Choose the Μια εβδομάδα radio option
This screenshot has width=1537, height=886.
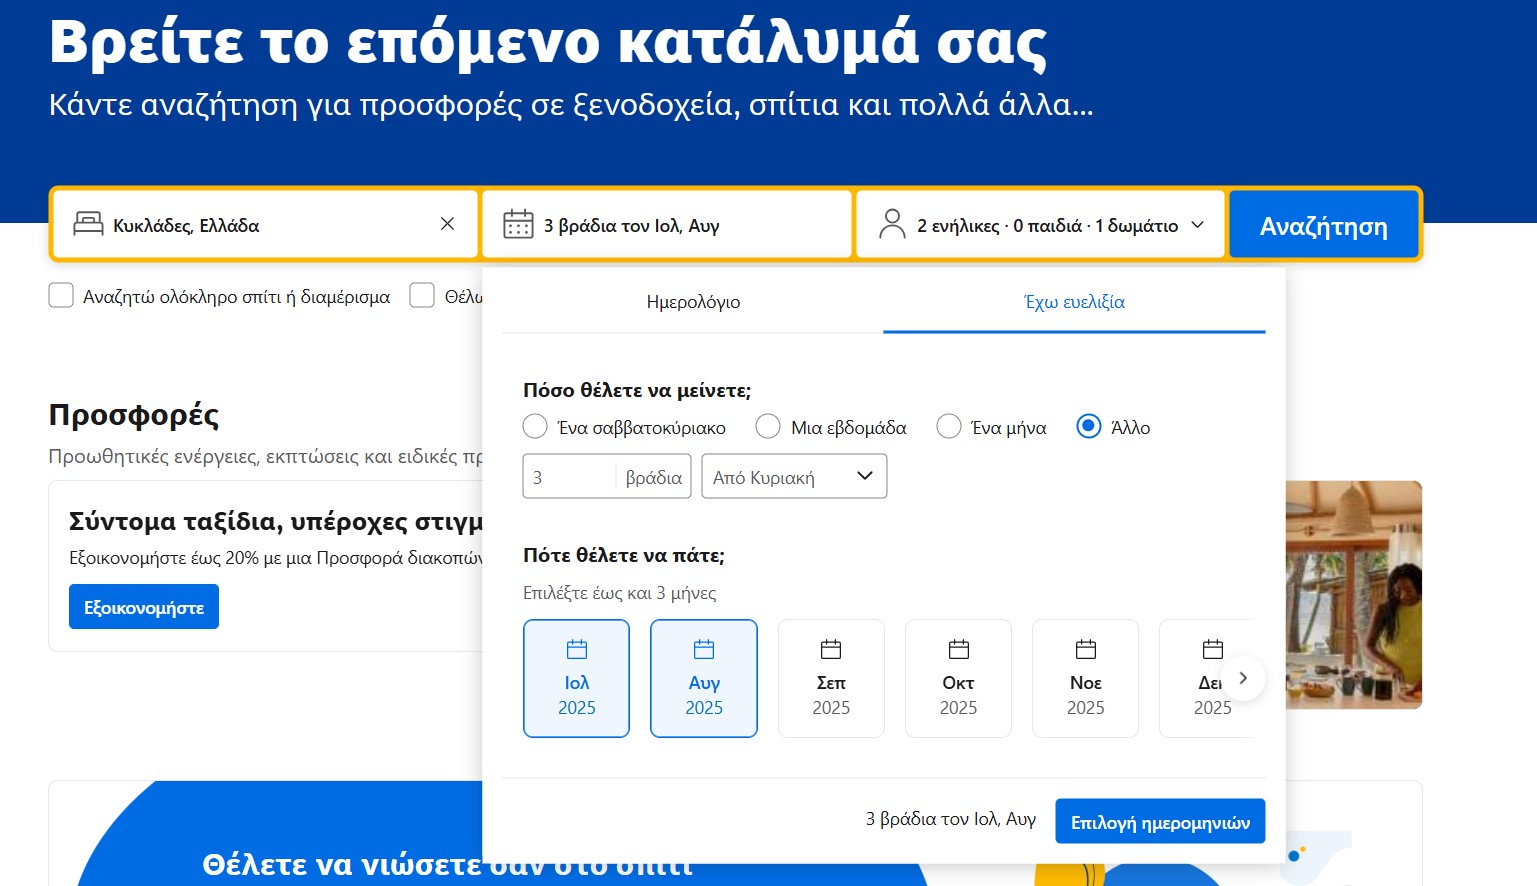[768, 427]
